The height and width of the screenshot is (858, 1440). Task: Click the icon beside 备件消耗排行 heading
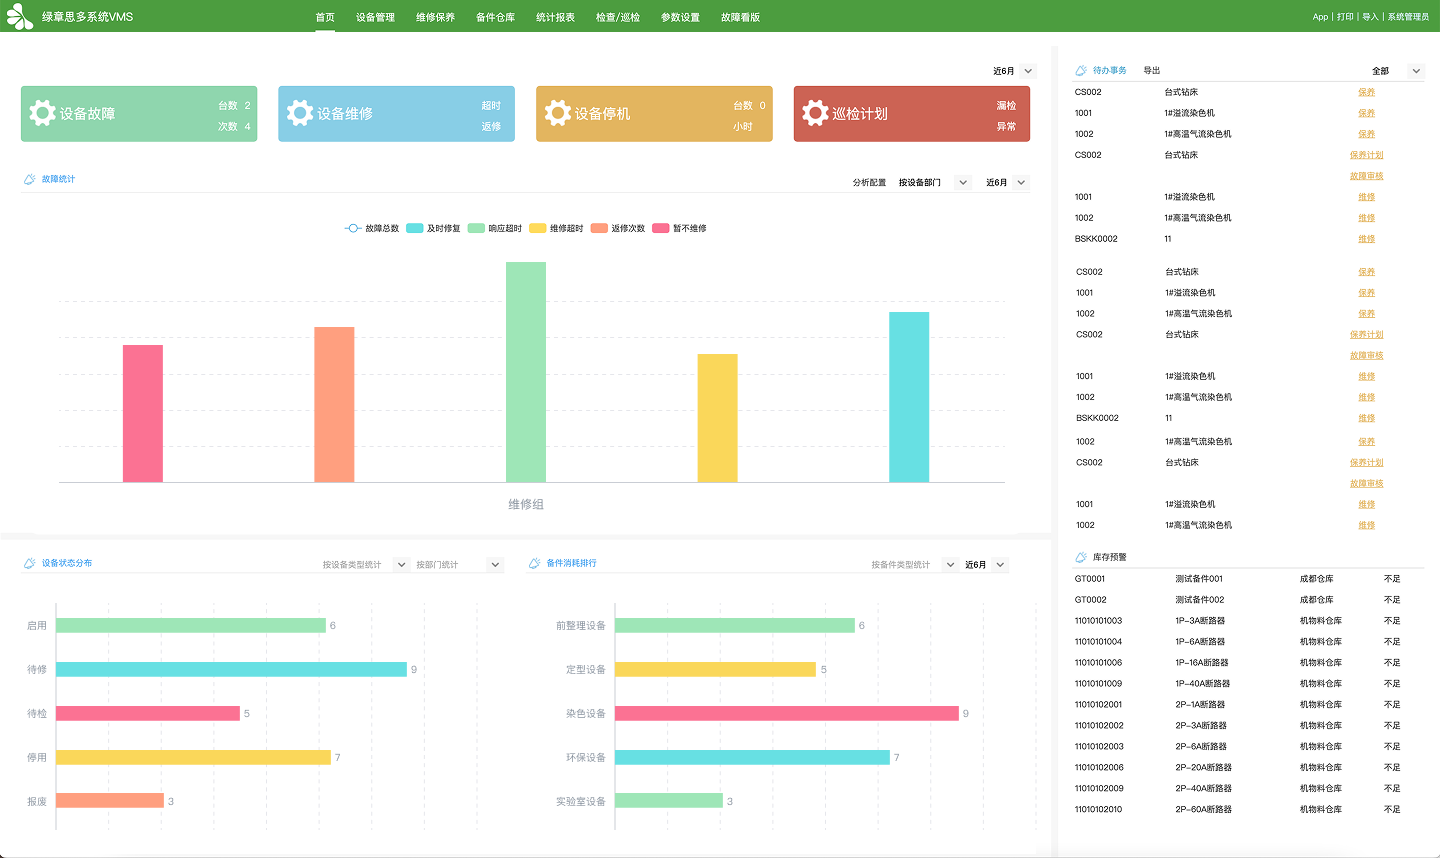click(x=535, y=563)
